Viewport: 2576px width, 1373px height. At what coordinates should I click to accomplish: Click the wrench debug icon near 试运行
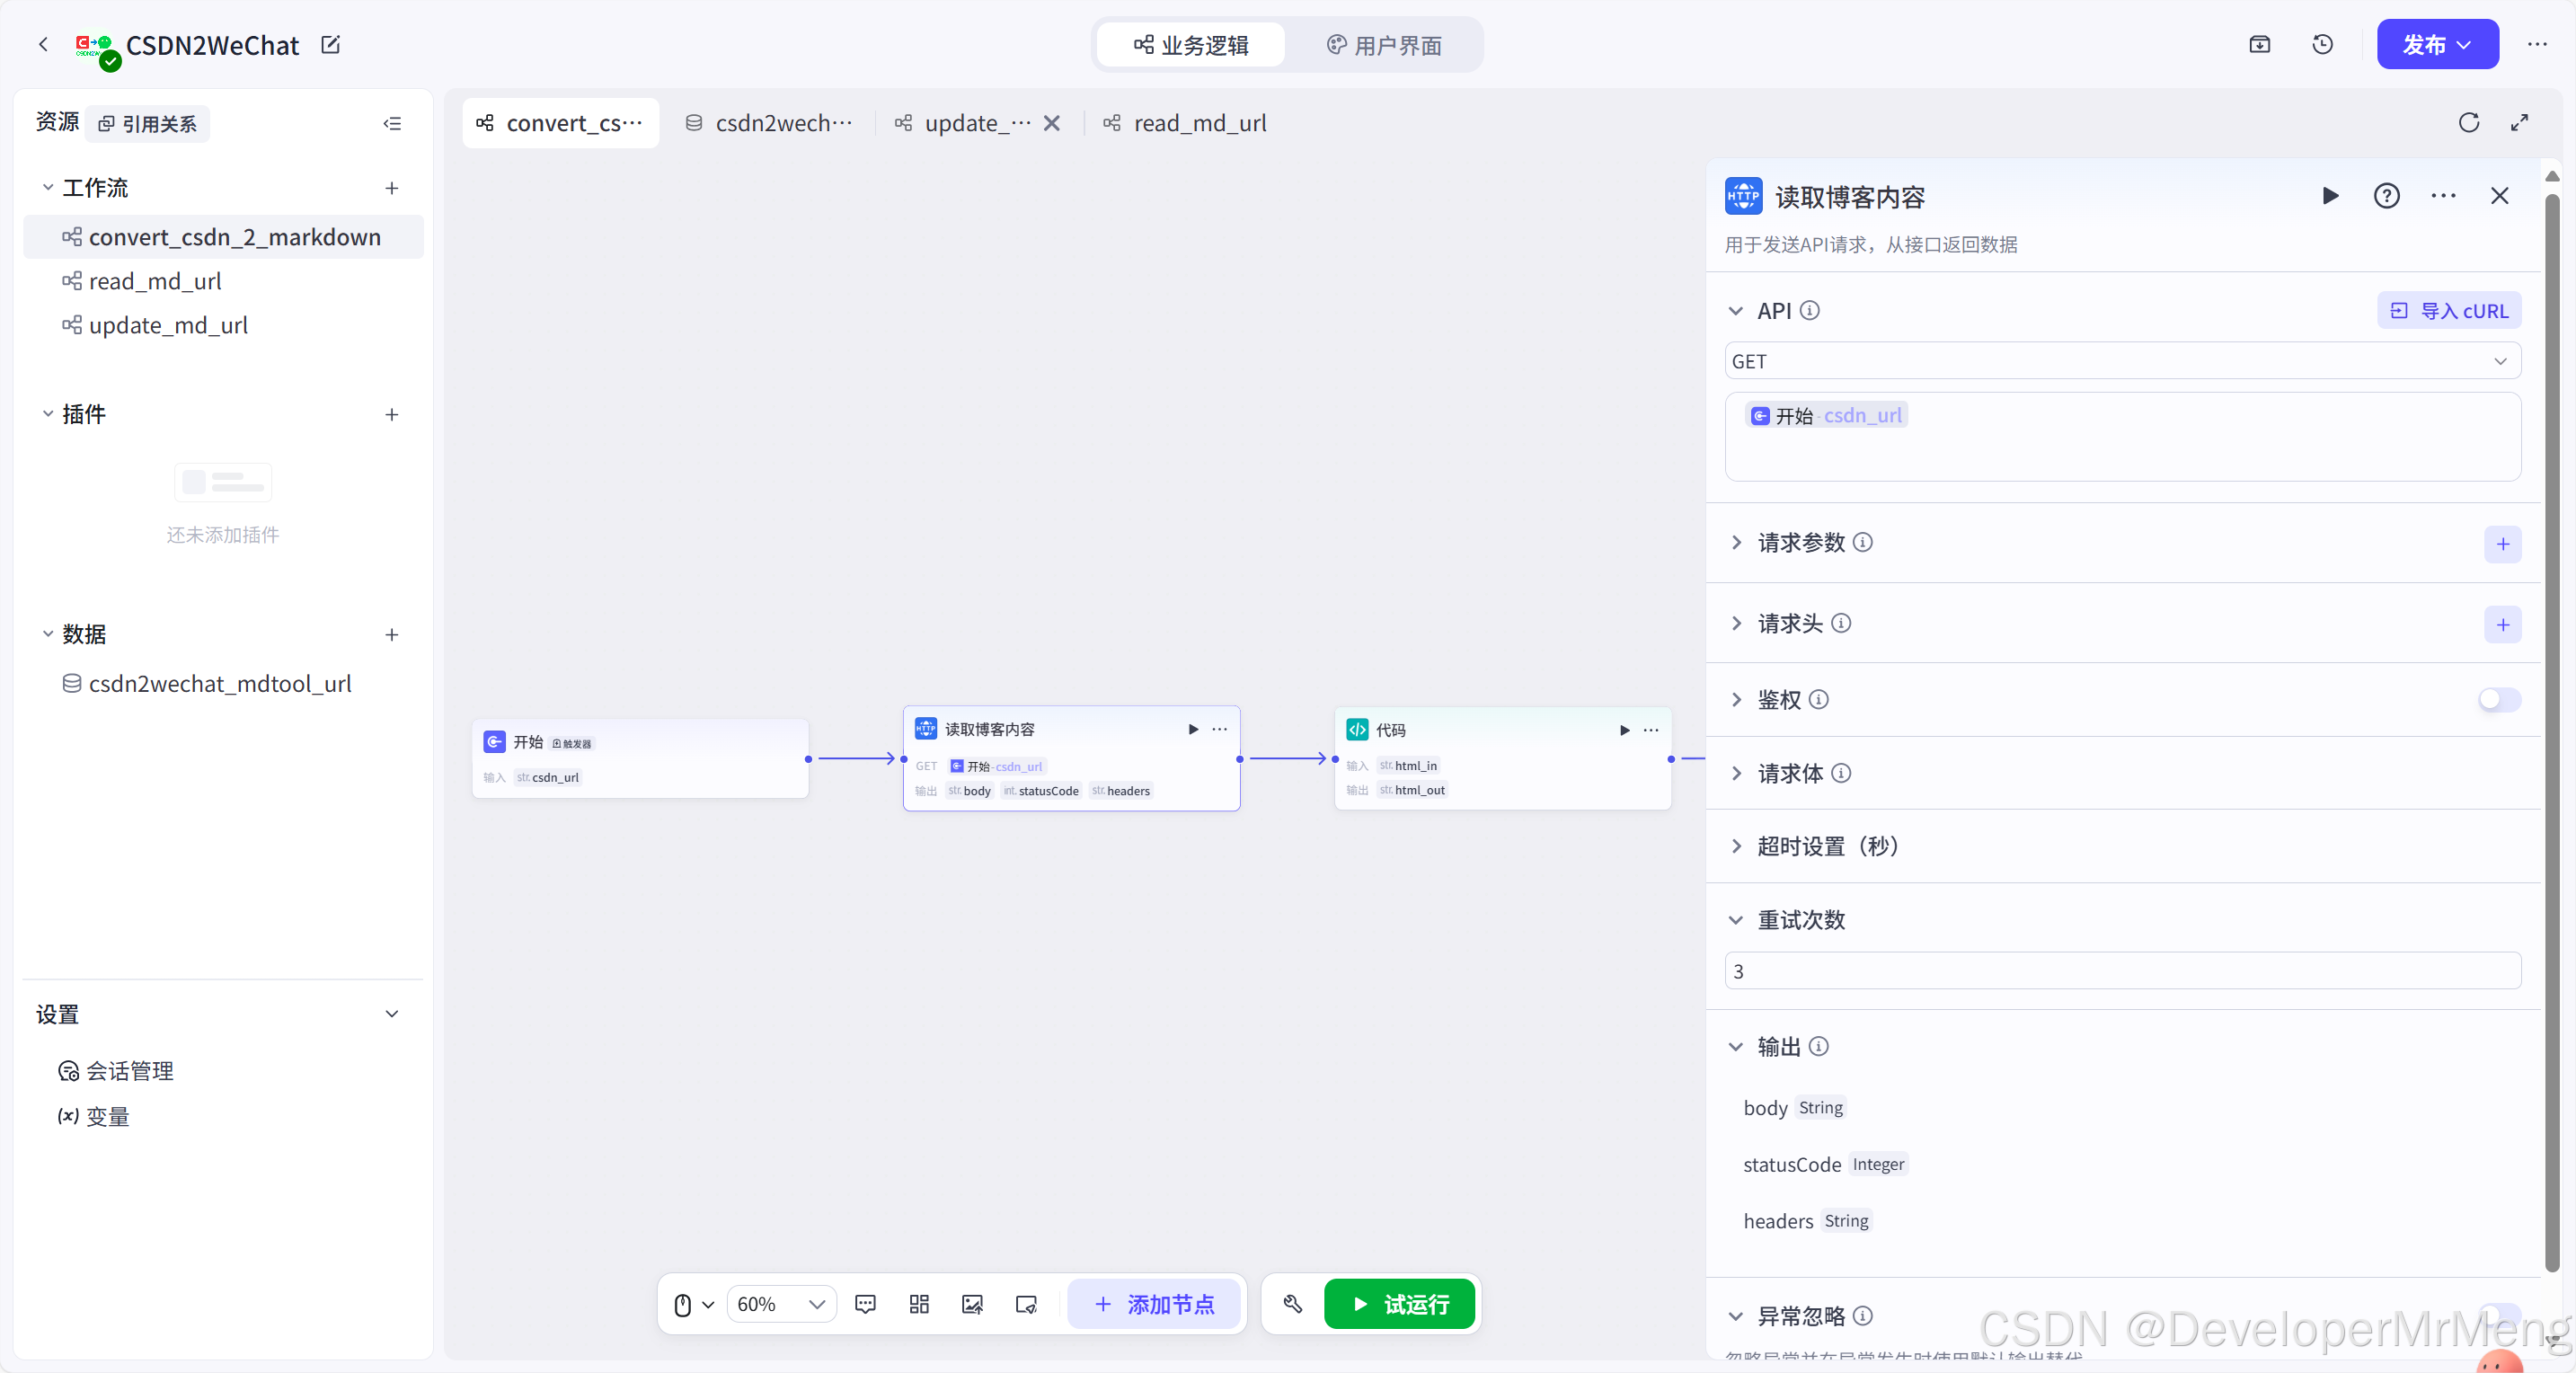click(1292, 1304)
